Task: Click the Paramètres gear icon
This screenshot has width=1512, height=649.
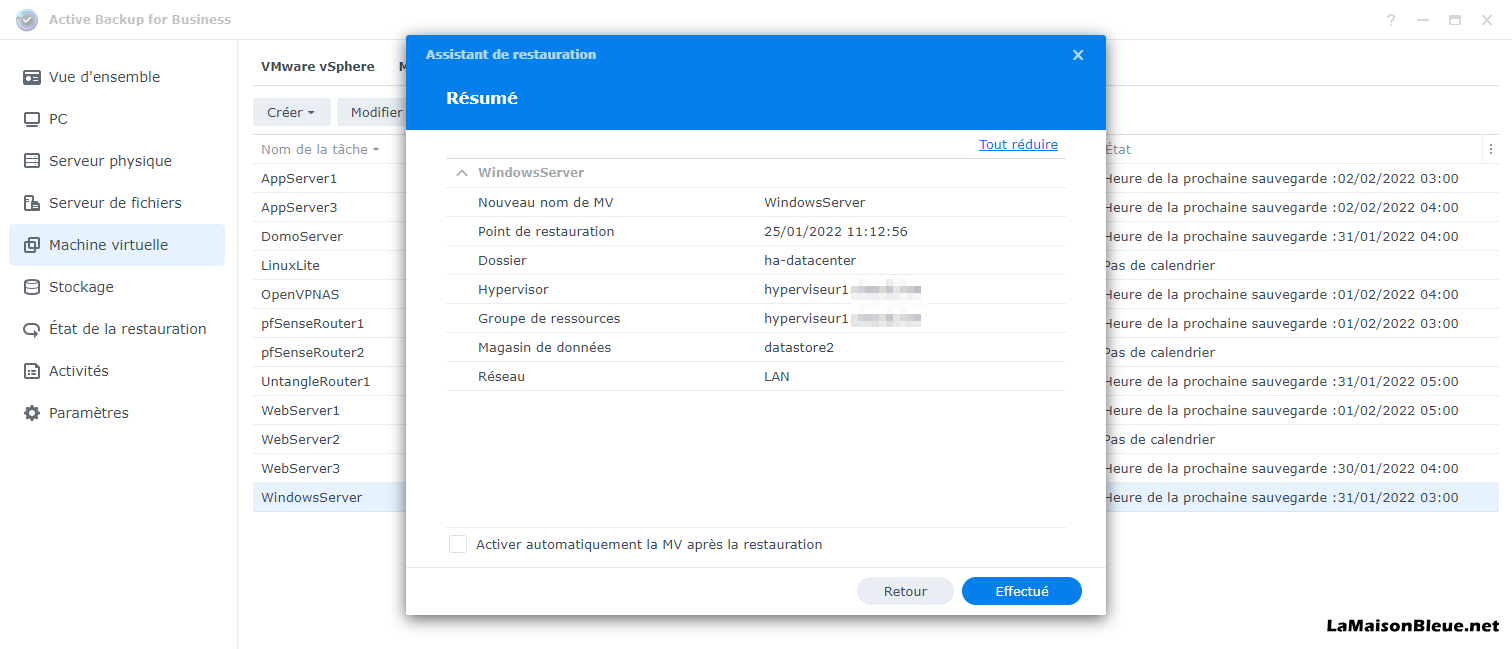Action: pos(32,413)
